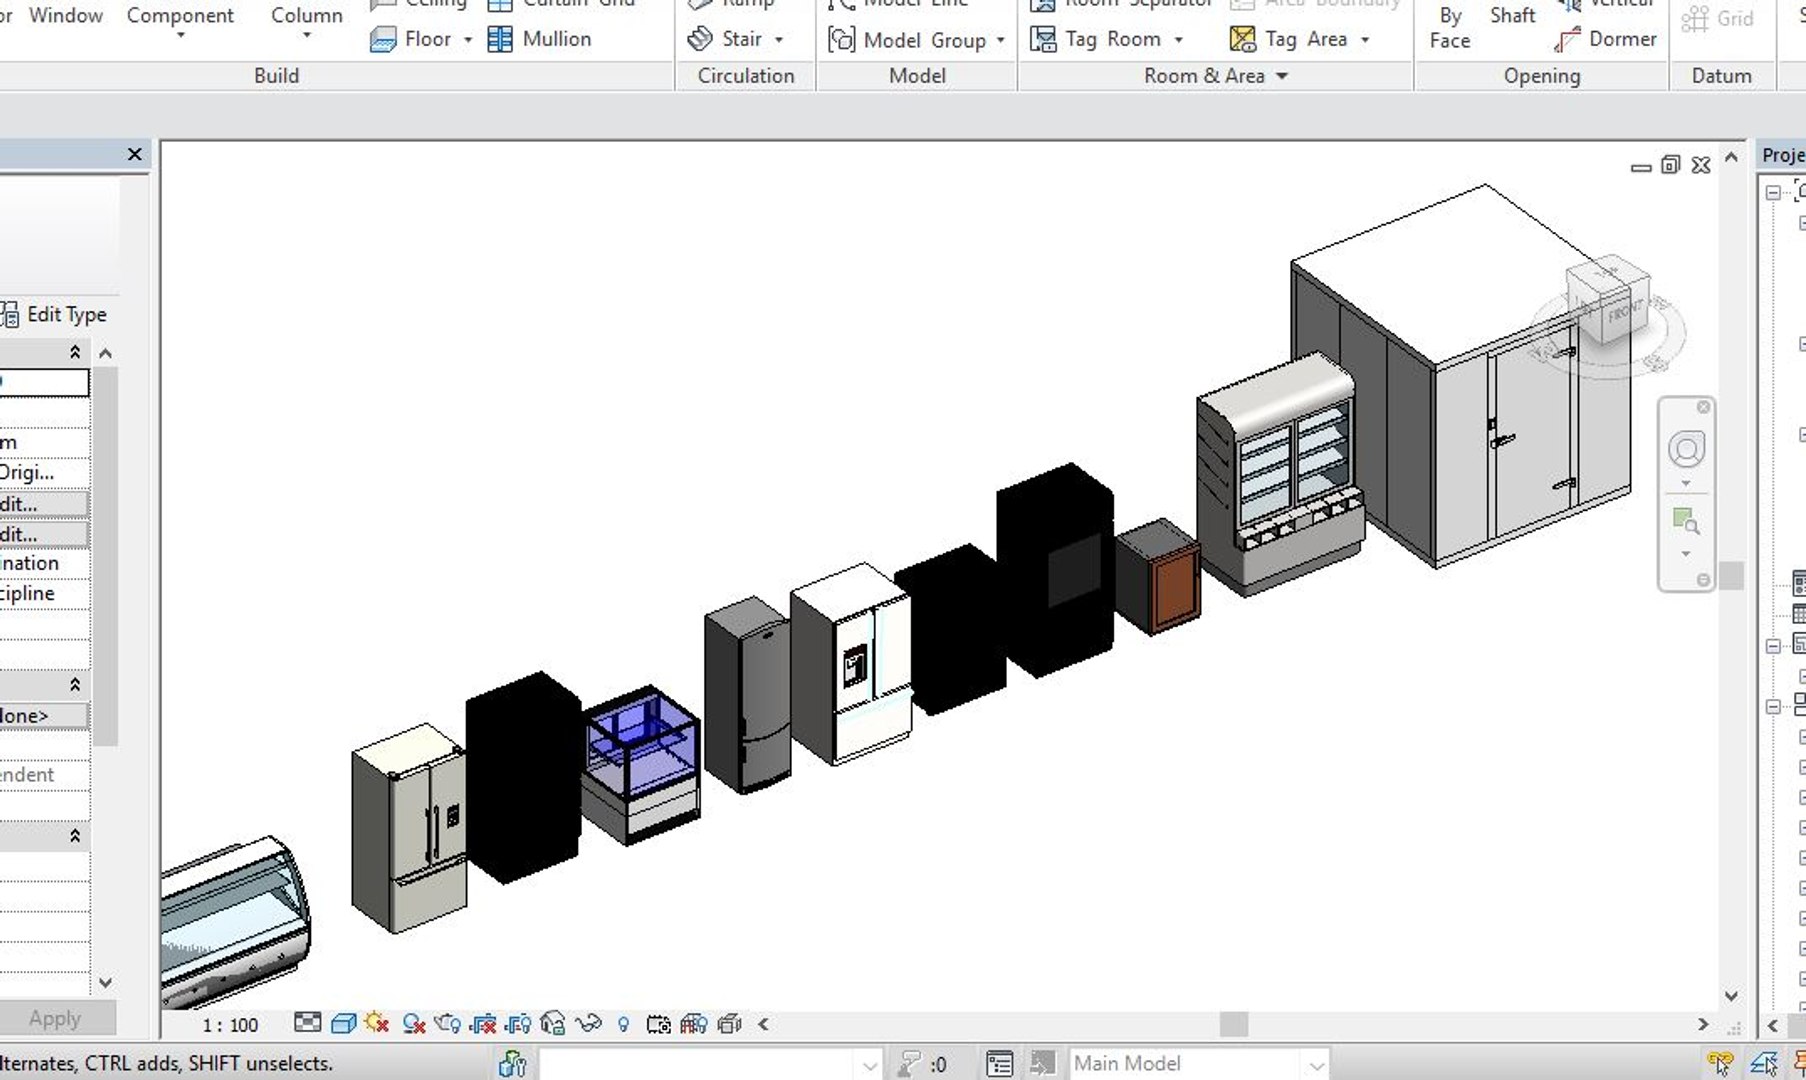Expand the Room & Area panel title
The width and height of the screenshot is (1806, 1080).
pyautogui.click(x=1216, y=76)
